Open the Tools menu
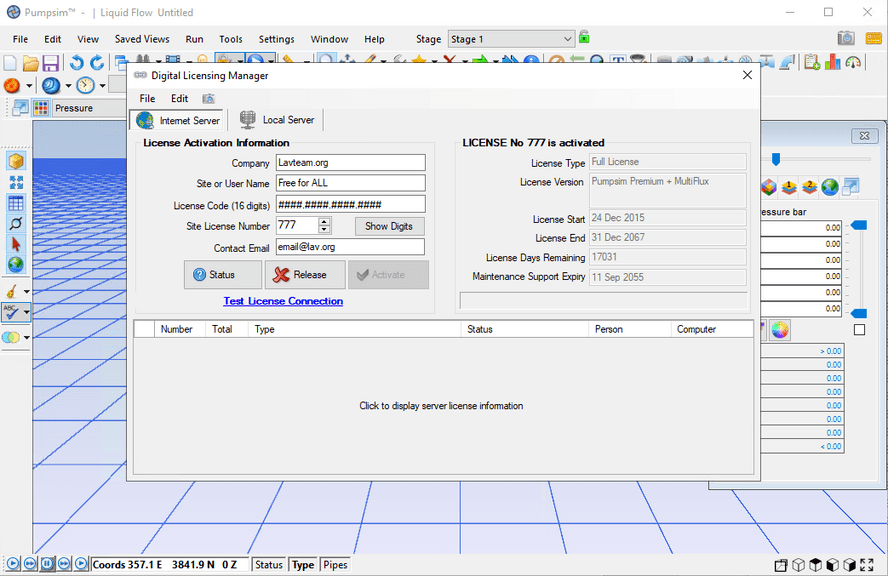The height and width of the screenshot is (576, 888). (230, 39)
